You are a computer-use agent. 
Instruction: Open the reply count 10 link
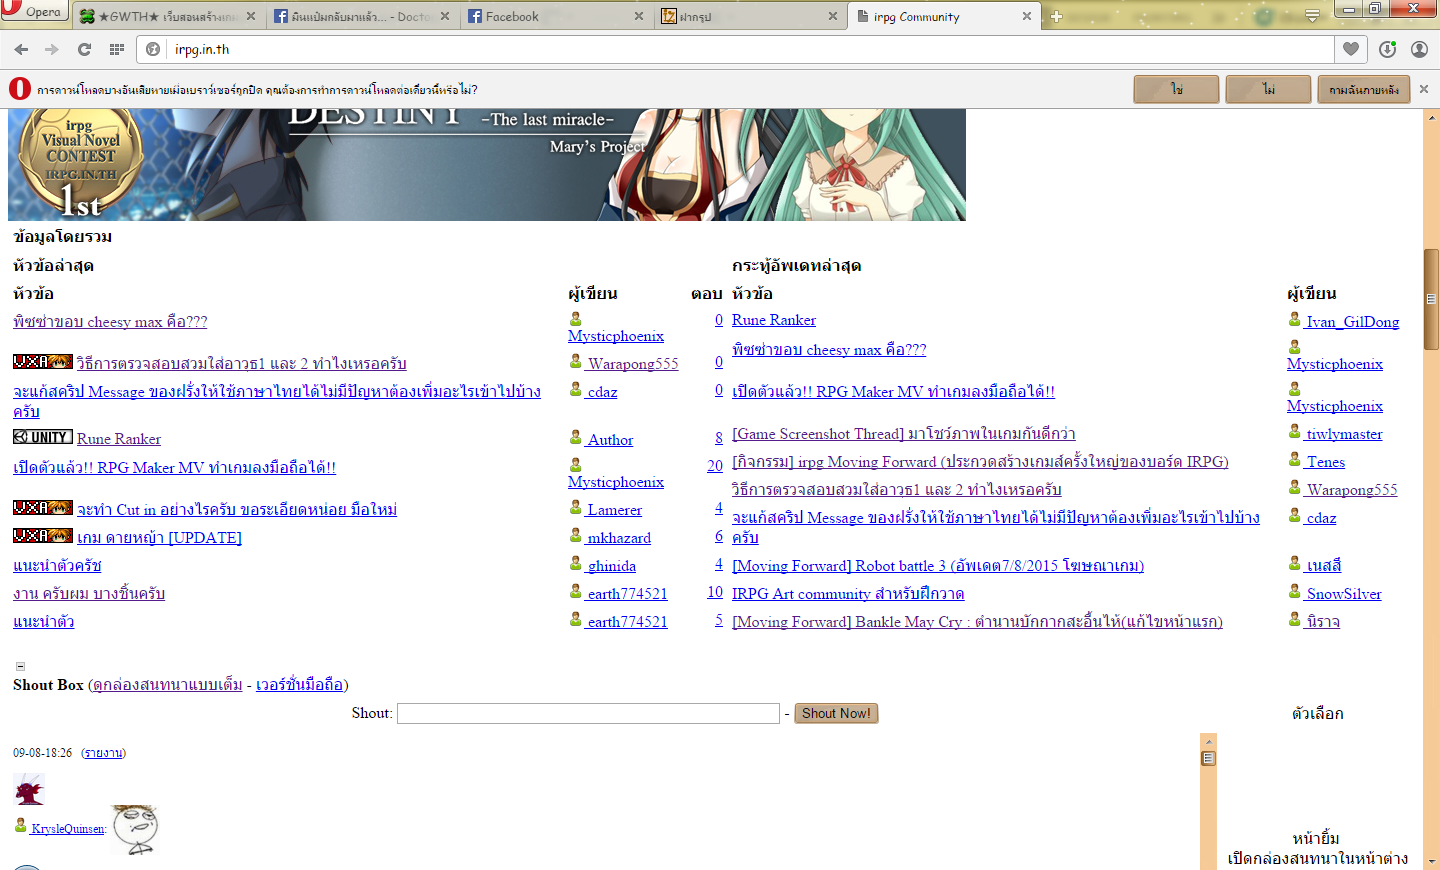pyautogui.click(x=715, y=592)
